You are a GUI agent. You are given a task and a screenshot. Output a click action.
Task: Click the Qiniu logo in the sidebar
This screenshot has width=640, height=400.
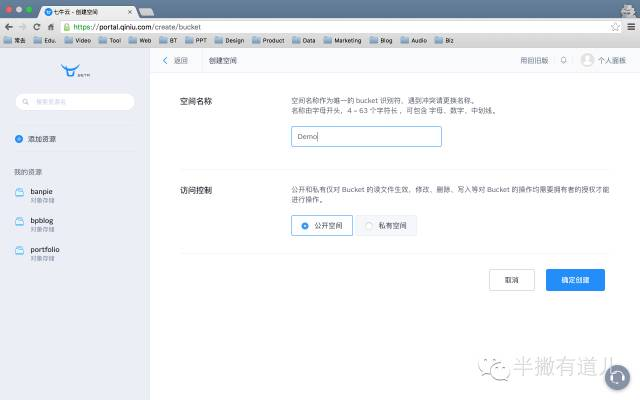point(69,70)
